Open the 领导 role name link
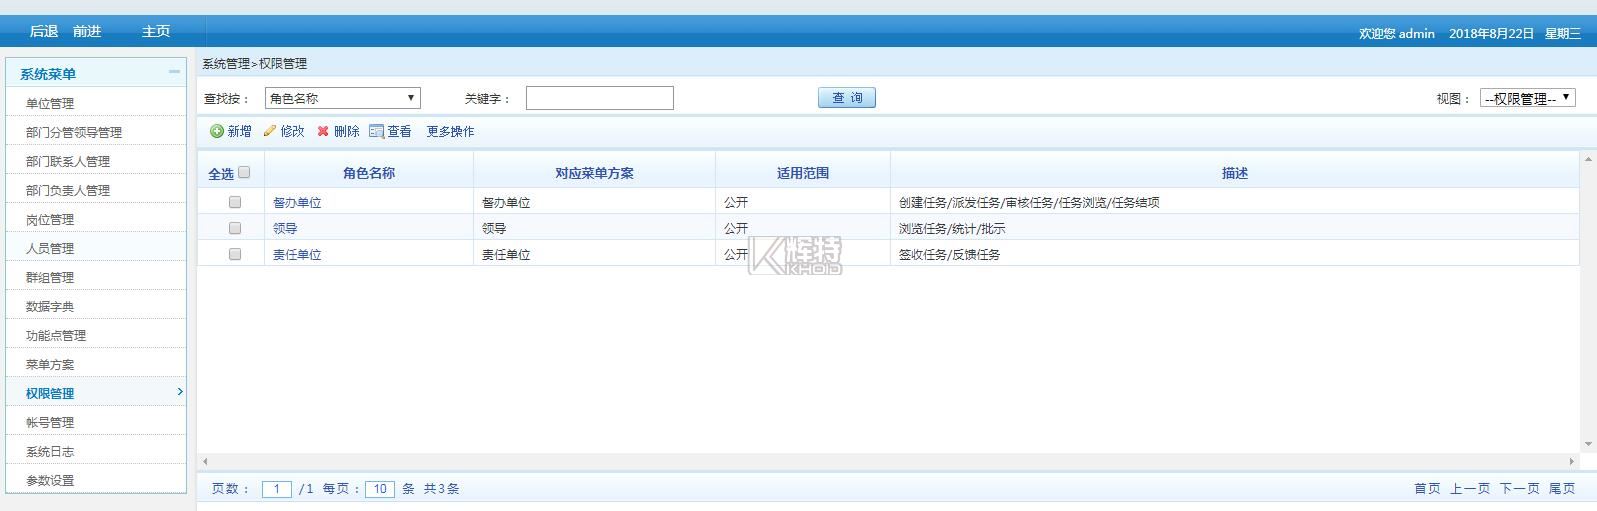 point(285,228)
